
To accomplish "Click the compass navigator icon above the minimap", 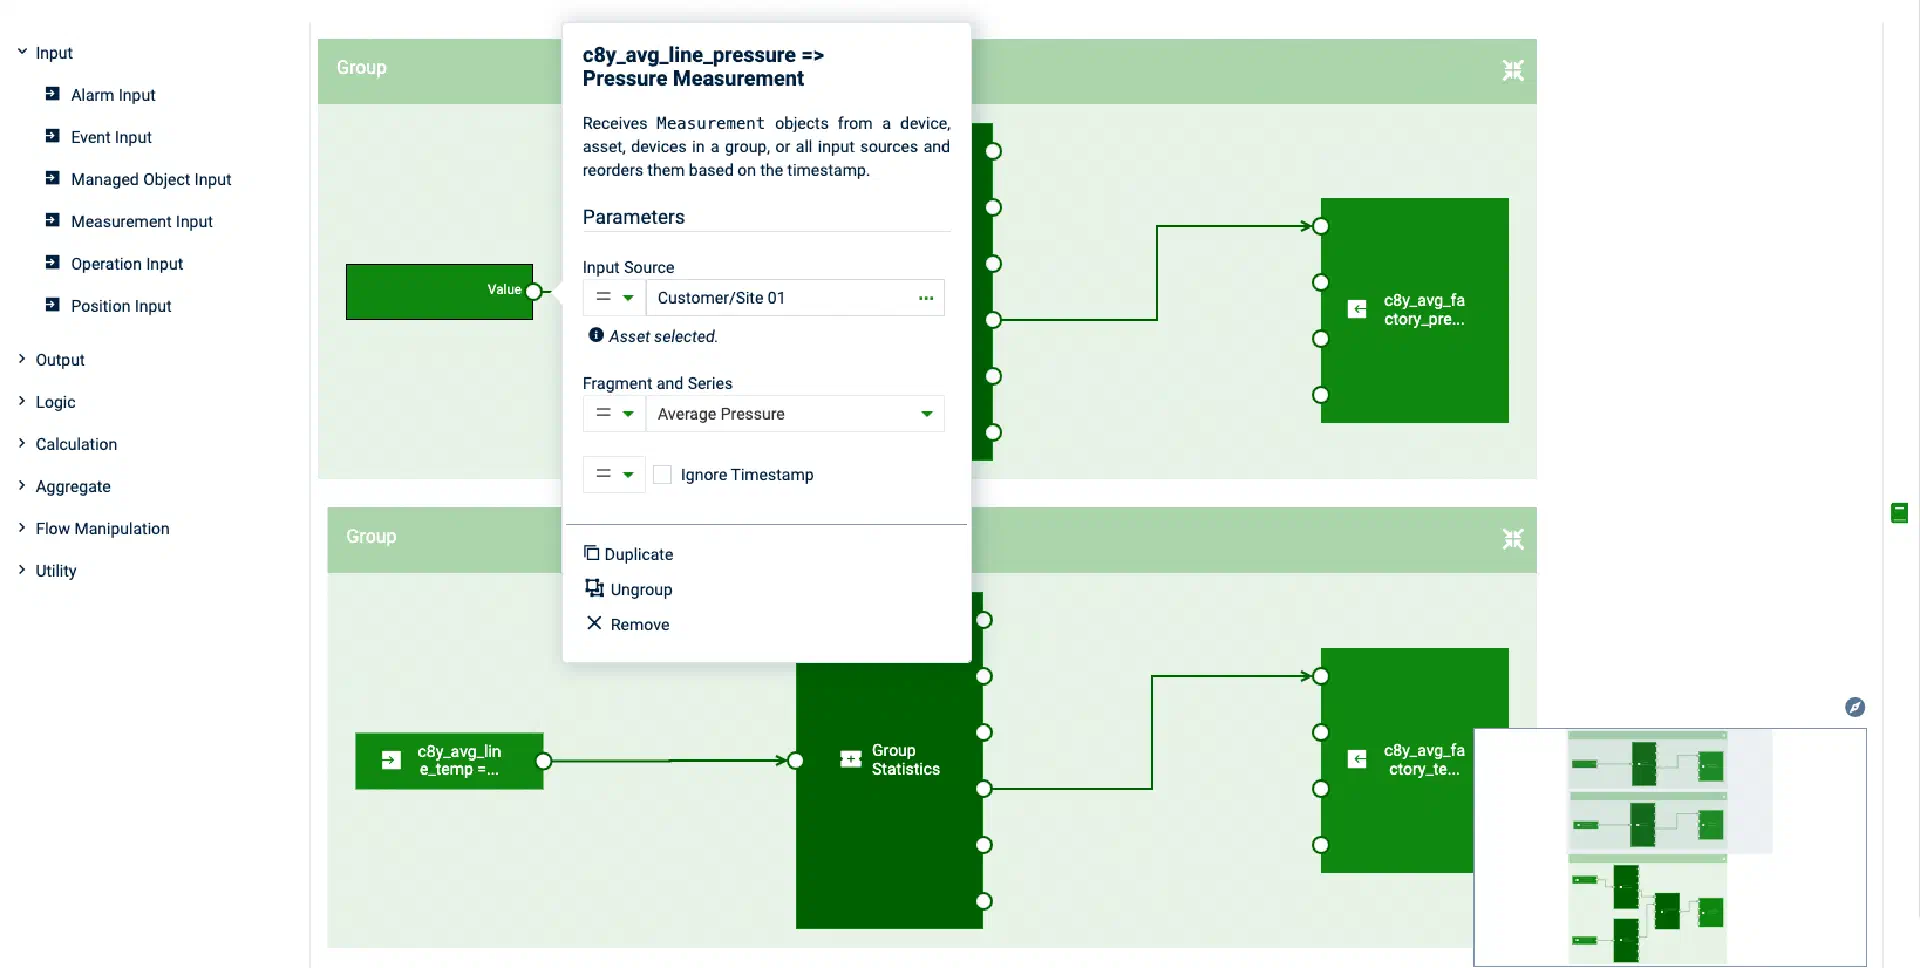I will [1855, 707].
